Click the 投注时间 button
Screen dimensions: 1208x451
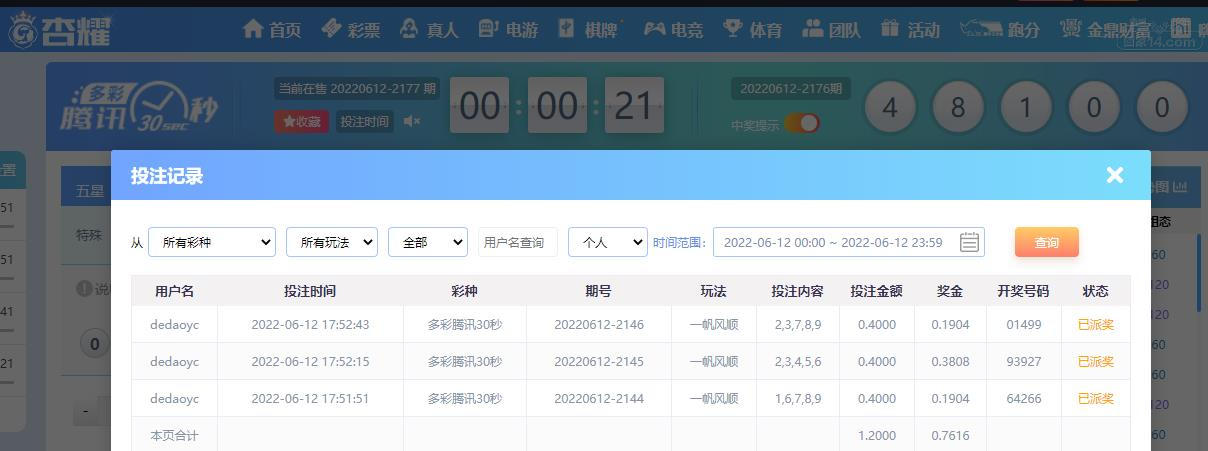pyautogui.click(x=364, y=121)
